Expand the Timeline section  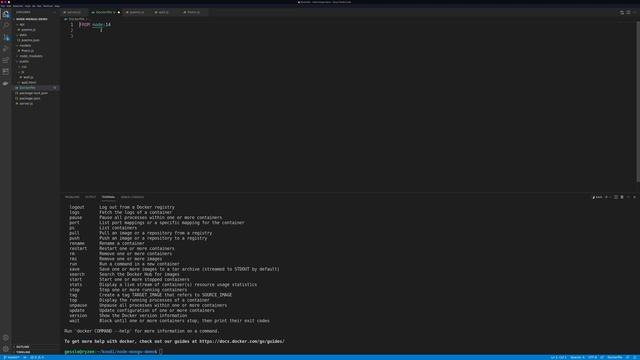[x=23, y=352]
